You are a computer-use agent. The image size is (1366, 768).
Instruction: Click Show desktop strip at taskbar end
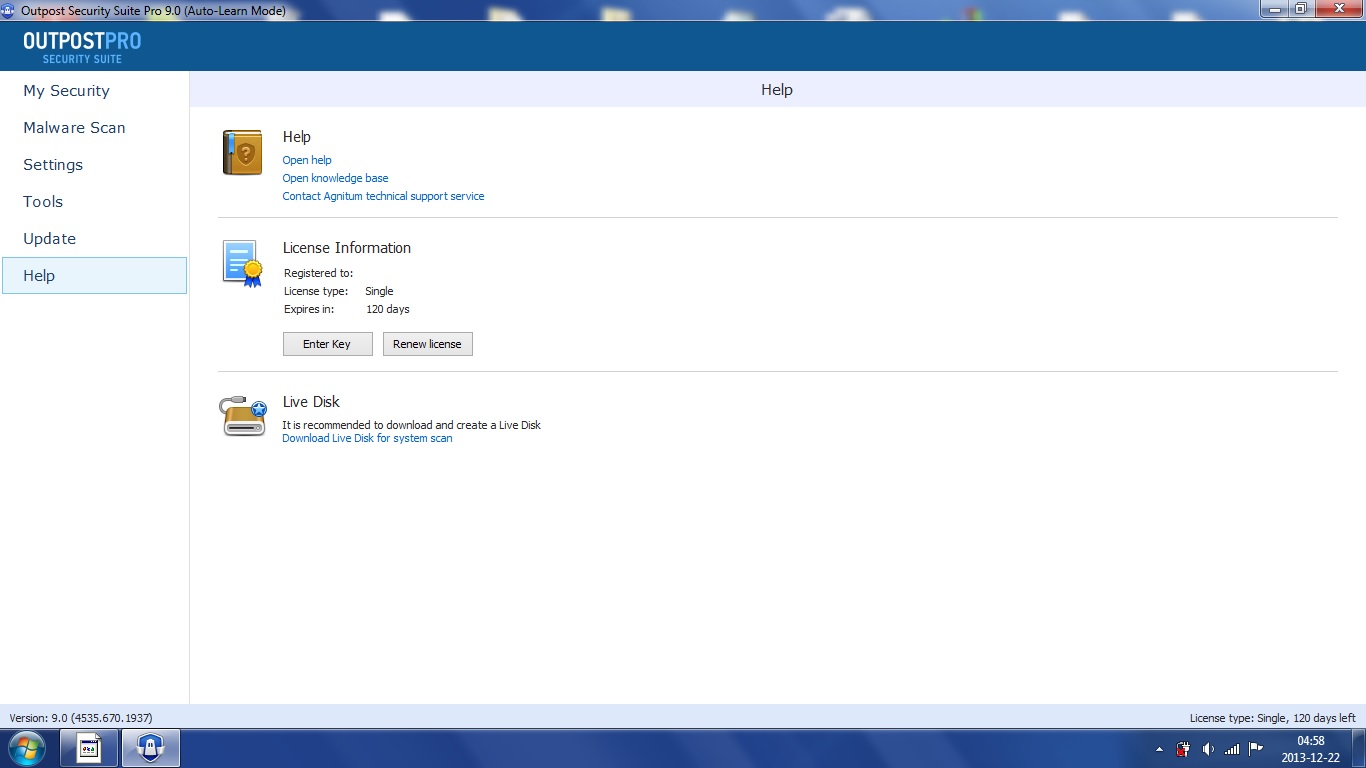tap(1358, 748)
